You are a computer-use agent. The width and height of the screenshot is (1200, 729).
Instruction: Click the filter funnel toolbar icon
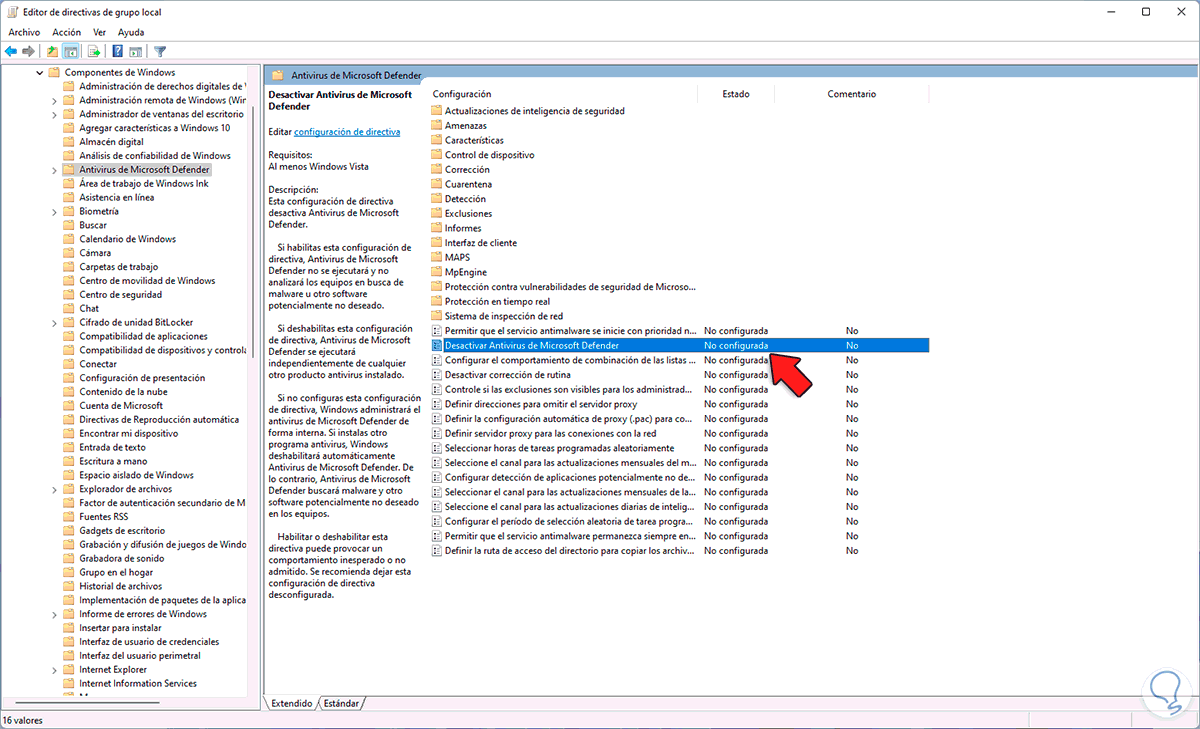160,51
